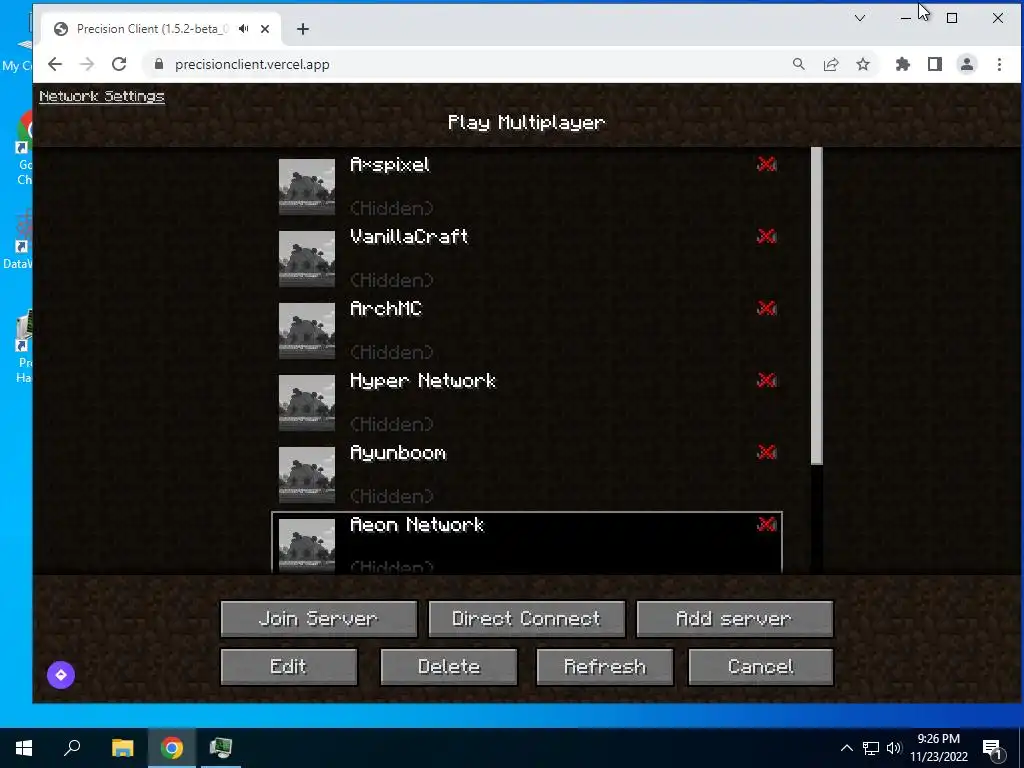Open Chrome's three-dot menu
The width and height of the screenshot is (1024, 768).
click(x=999, y=64)
